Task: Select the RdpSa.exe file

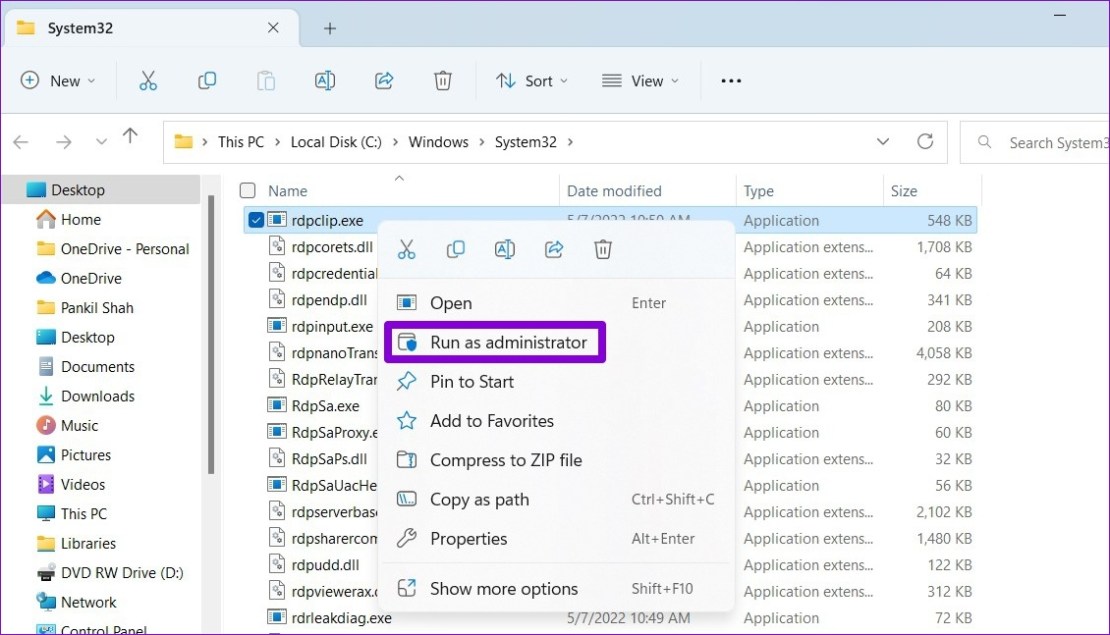Action: pyautogui.click(x=325, y=406)
